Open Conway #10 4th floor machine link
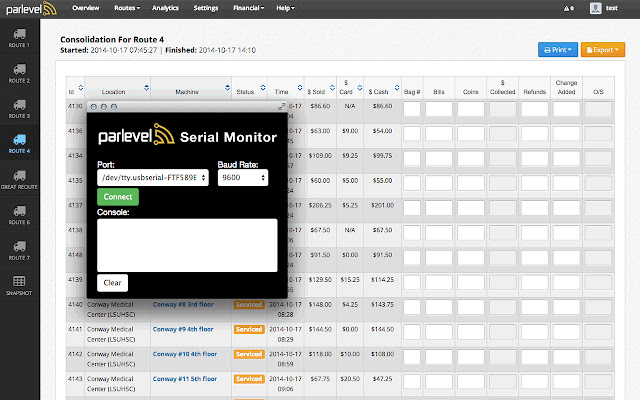 coord(185,354)
